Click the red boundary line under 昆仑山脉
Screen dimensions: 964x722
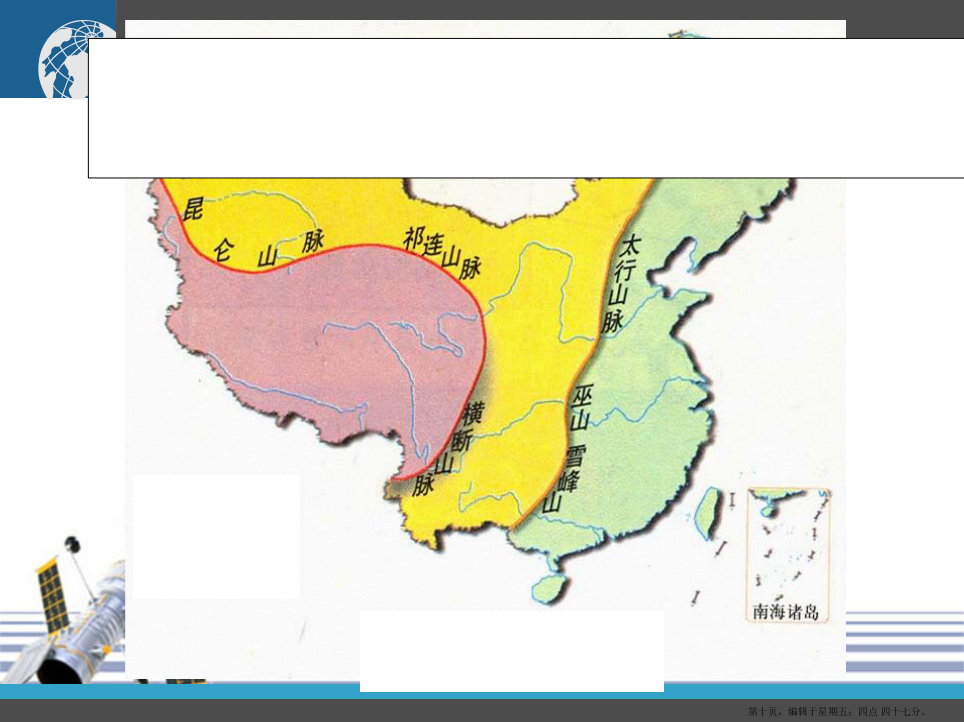300,262
